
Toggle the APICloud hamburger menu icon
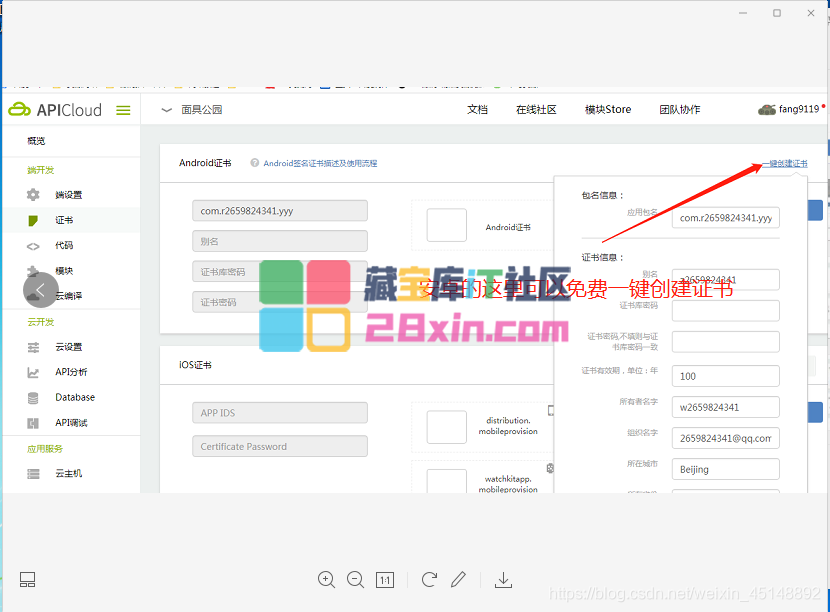pyautogui.click(x=123, y=110)
